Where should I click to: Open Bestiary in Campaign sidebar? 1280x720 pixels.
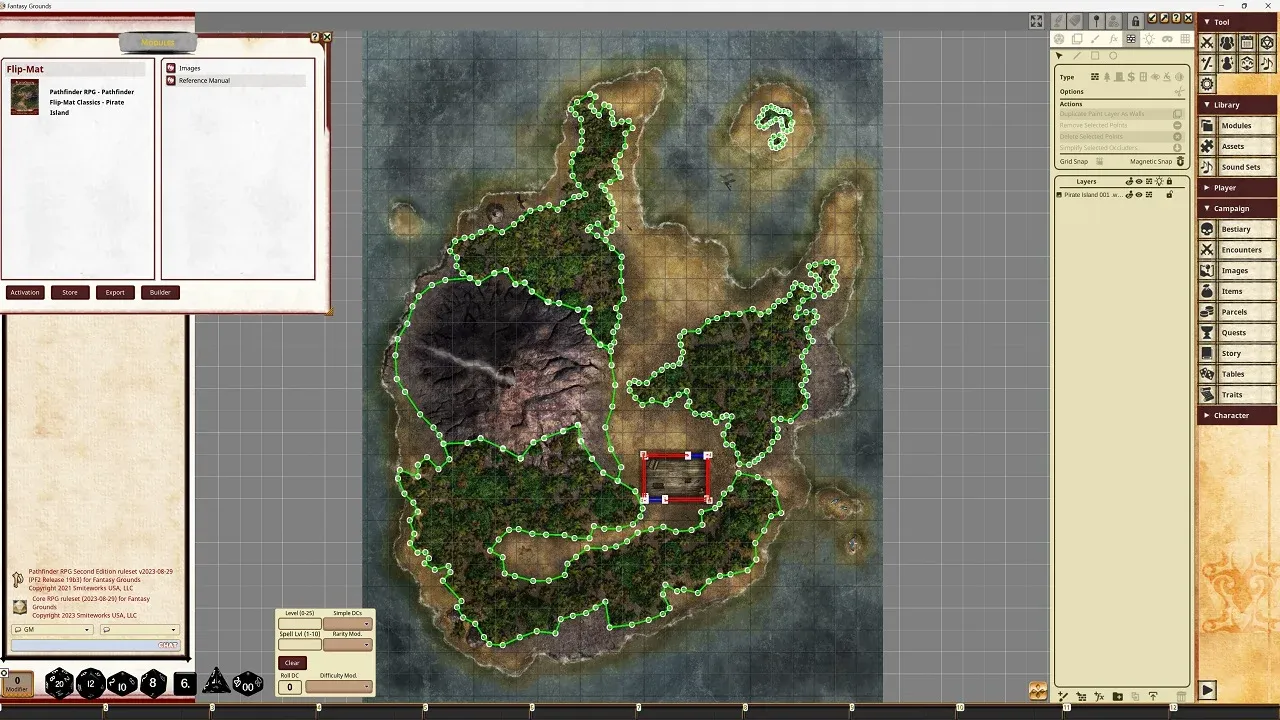point(1236,229)
